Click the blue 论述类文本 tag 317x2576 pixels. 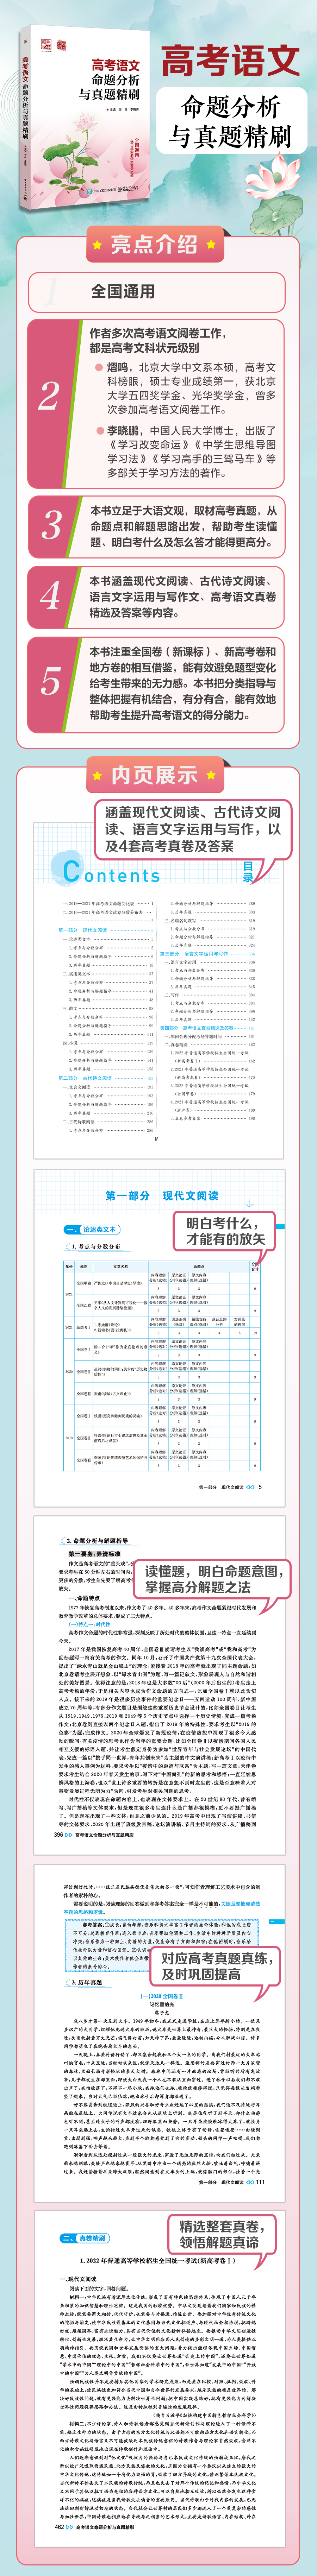[92, 1230]
